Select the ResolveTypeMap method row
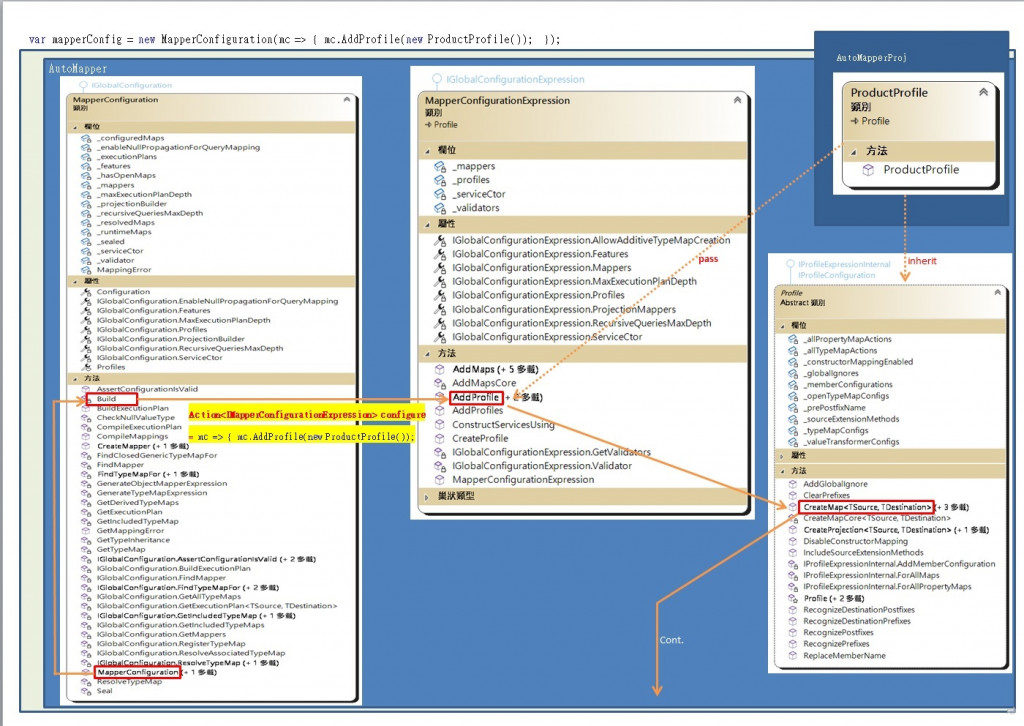Viewport: 1024px width, 726px height. pyautogui.click(x=129, y=682)
